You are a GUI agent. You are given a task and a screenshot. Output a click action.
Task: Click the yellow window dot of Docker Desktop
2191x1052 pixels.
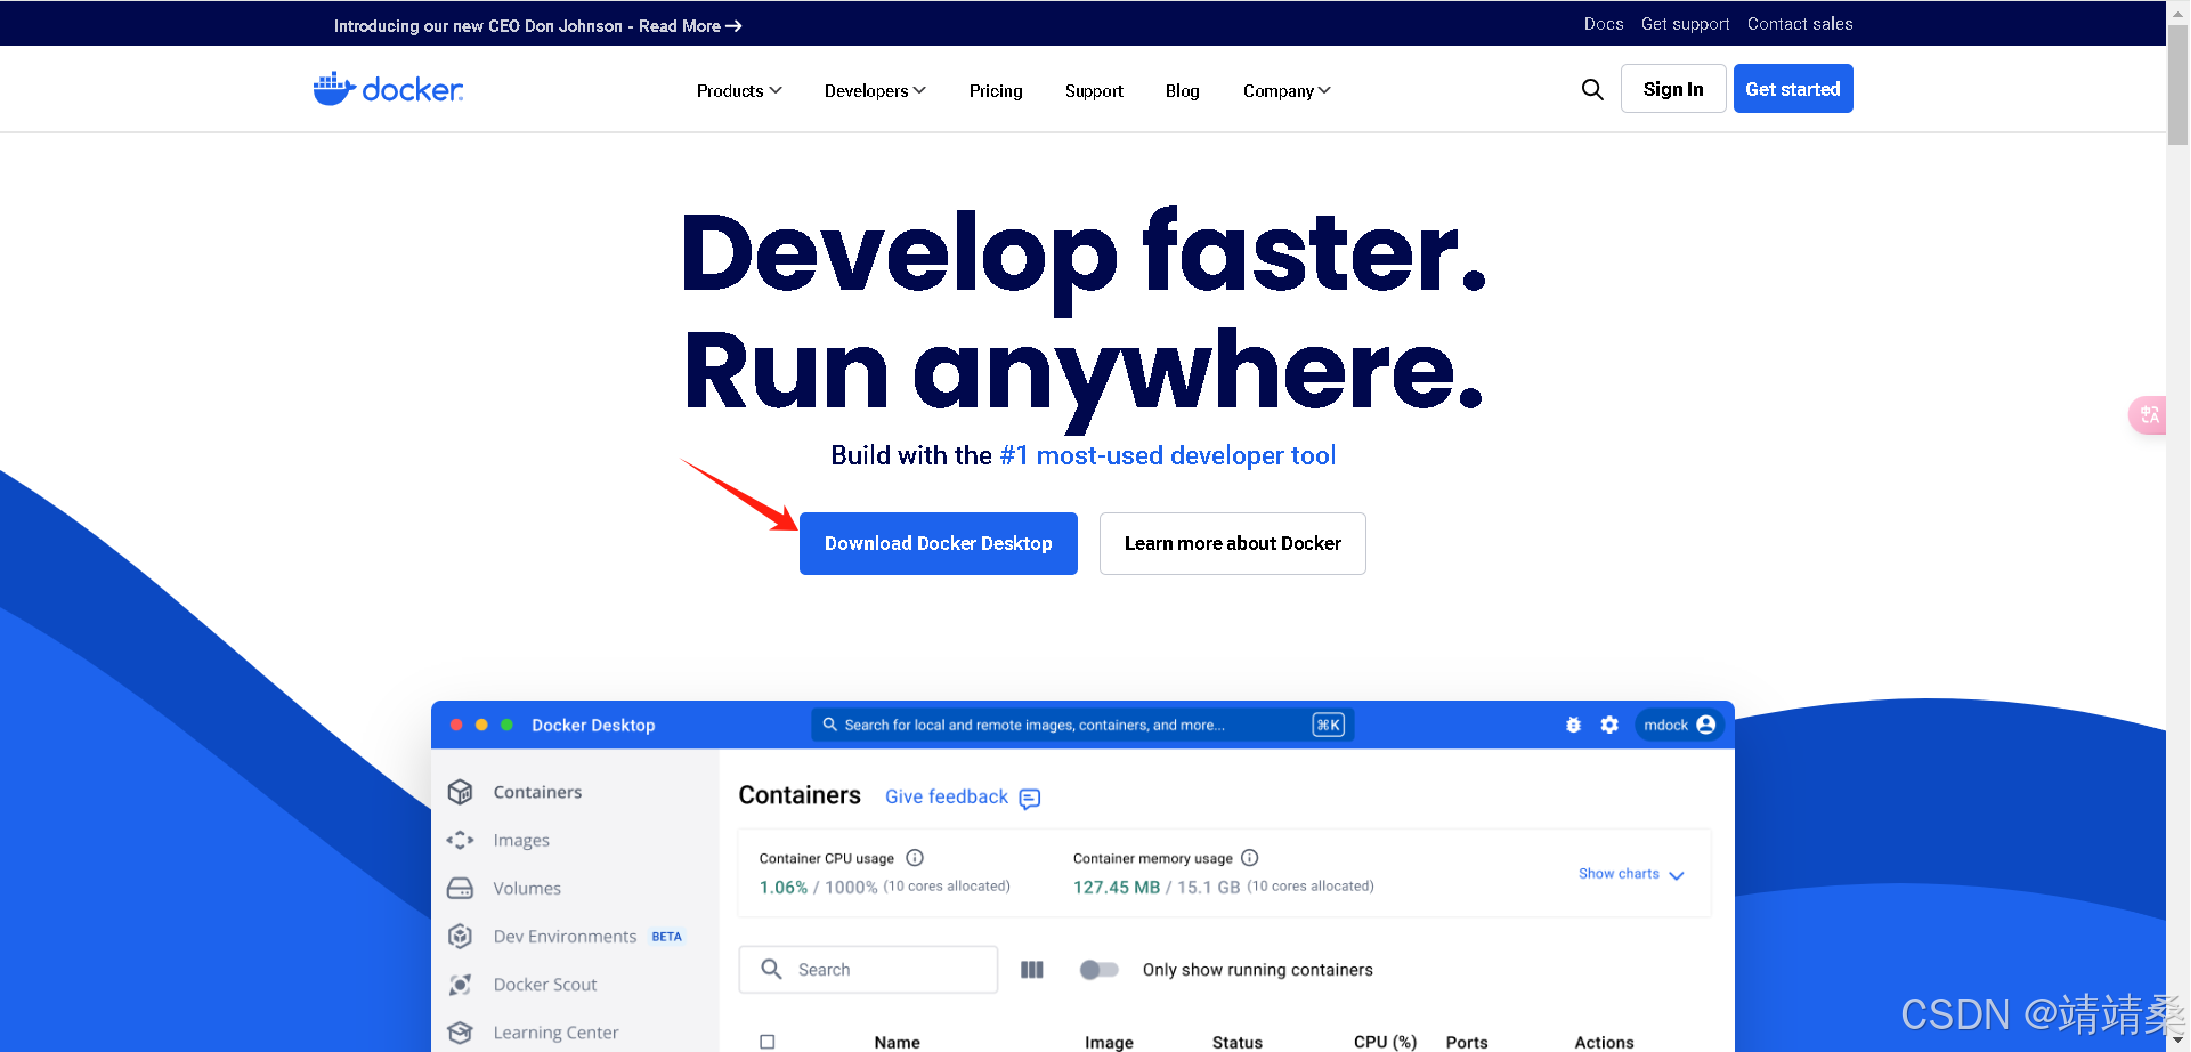[482, 725]
